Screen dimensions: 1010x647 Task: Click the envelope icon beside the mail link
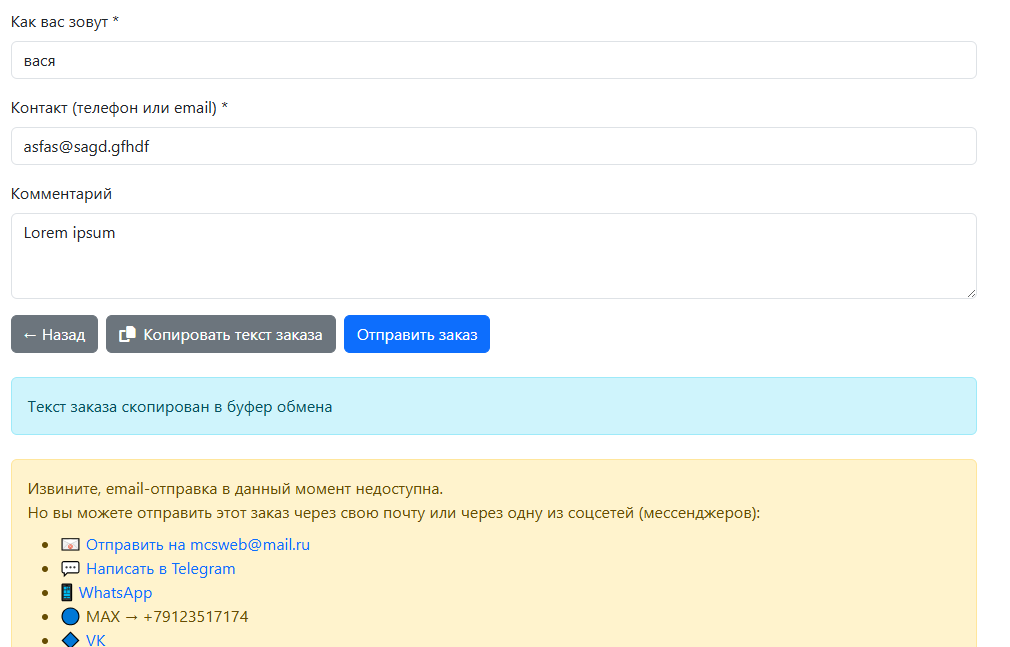point(70,545)
